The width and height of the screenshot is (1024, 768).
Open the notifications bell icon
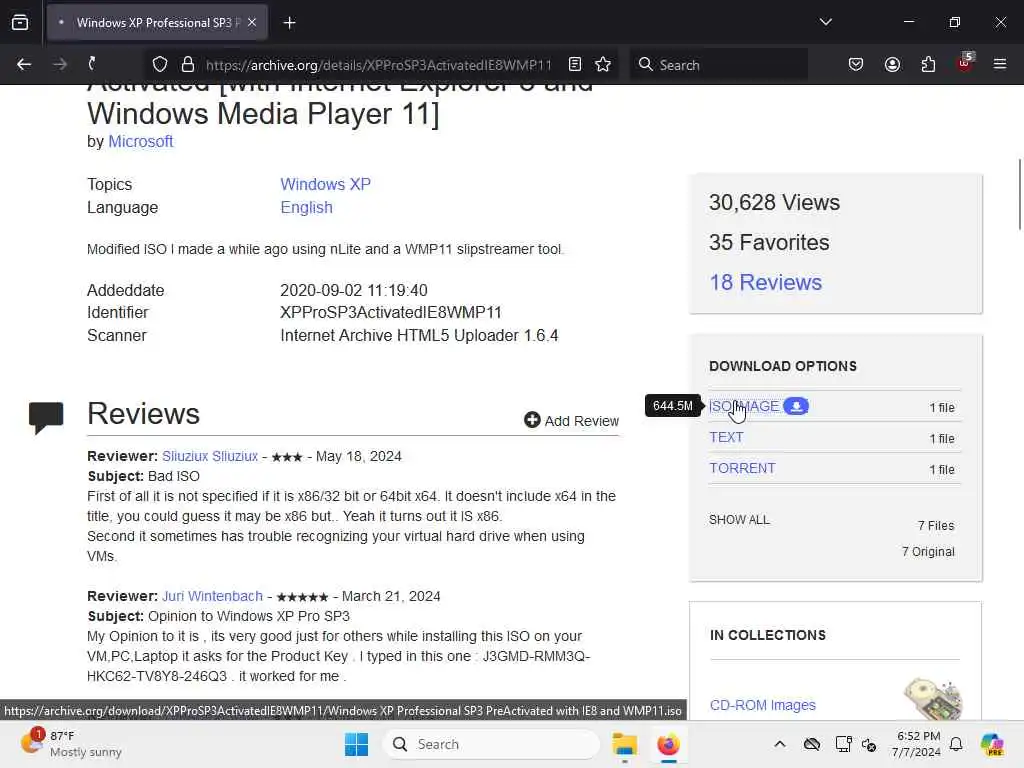click(956, 744)
